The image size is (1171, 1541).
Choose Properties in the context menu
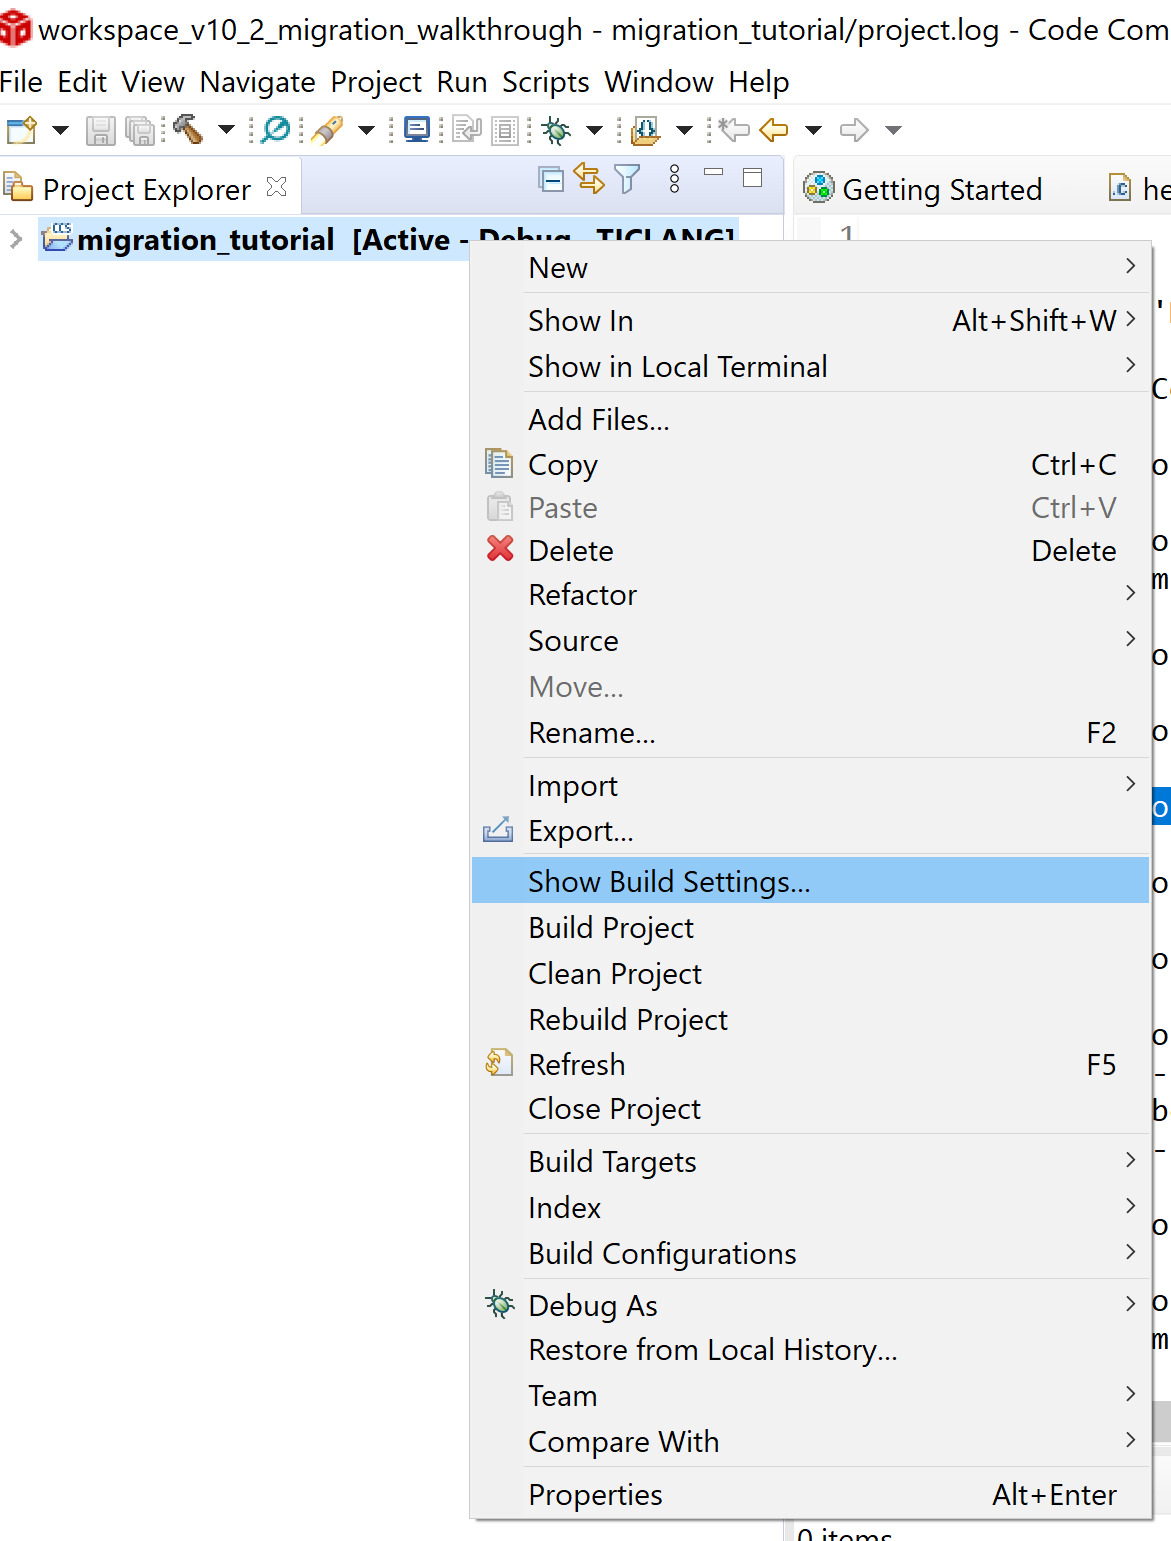[x=595, y=1494]
